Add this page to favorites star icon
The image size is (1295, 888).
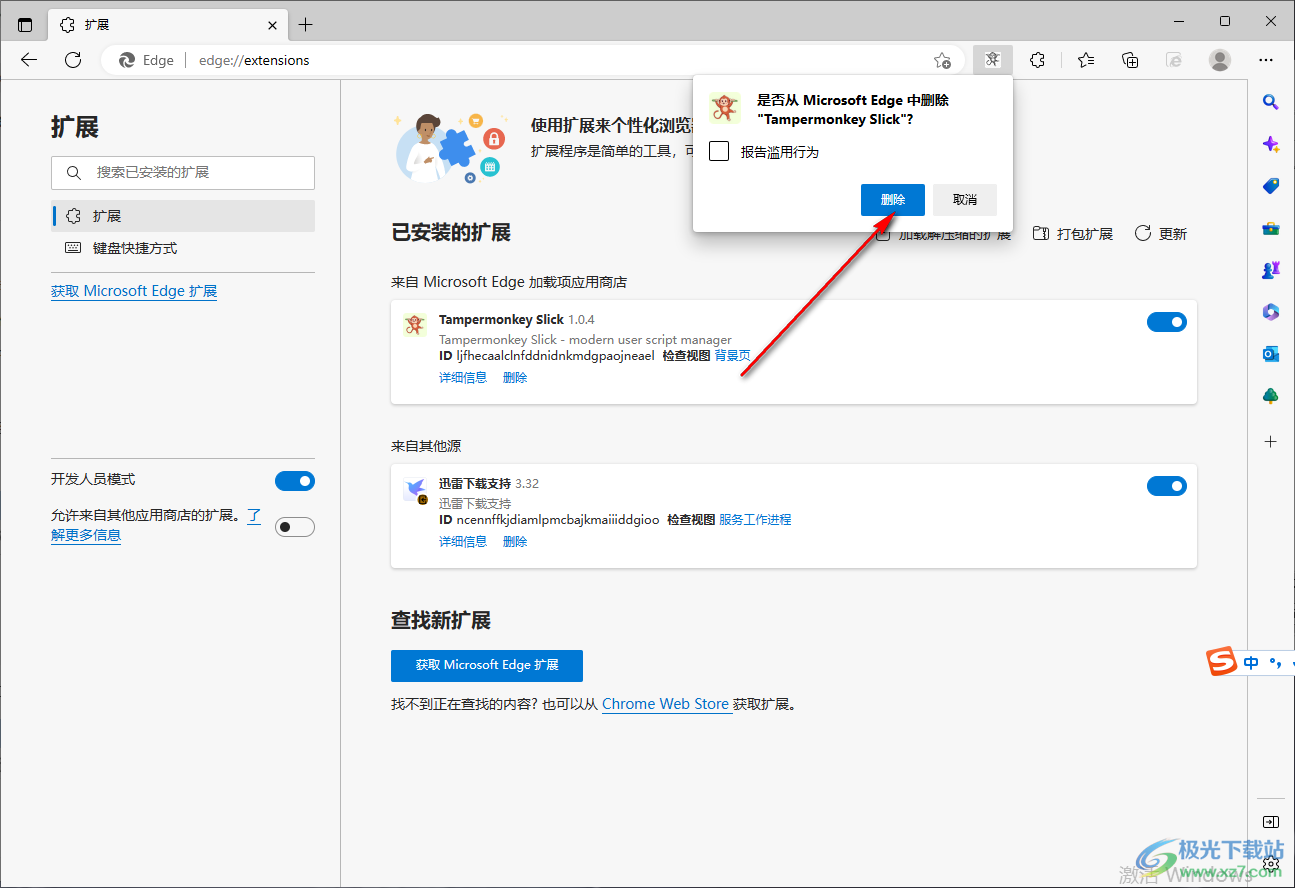(x=942, y=60)
